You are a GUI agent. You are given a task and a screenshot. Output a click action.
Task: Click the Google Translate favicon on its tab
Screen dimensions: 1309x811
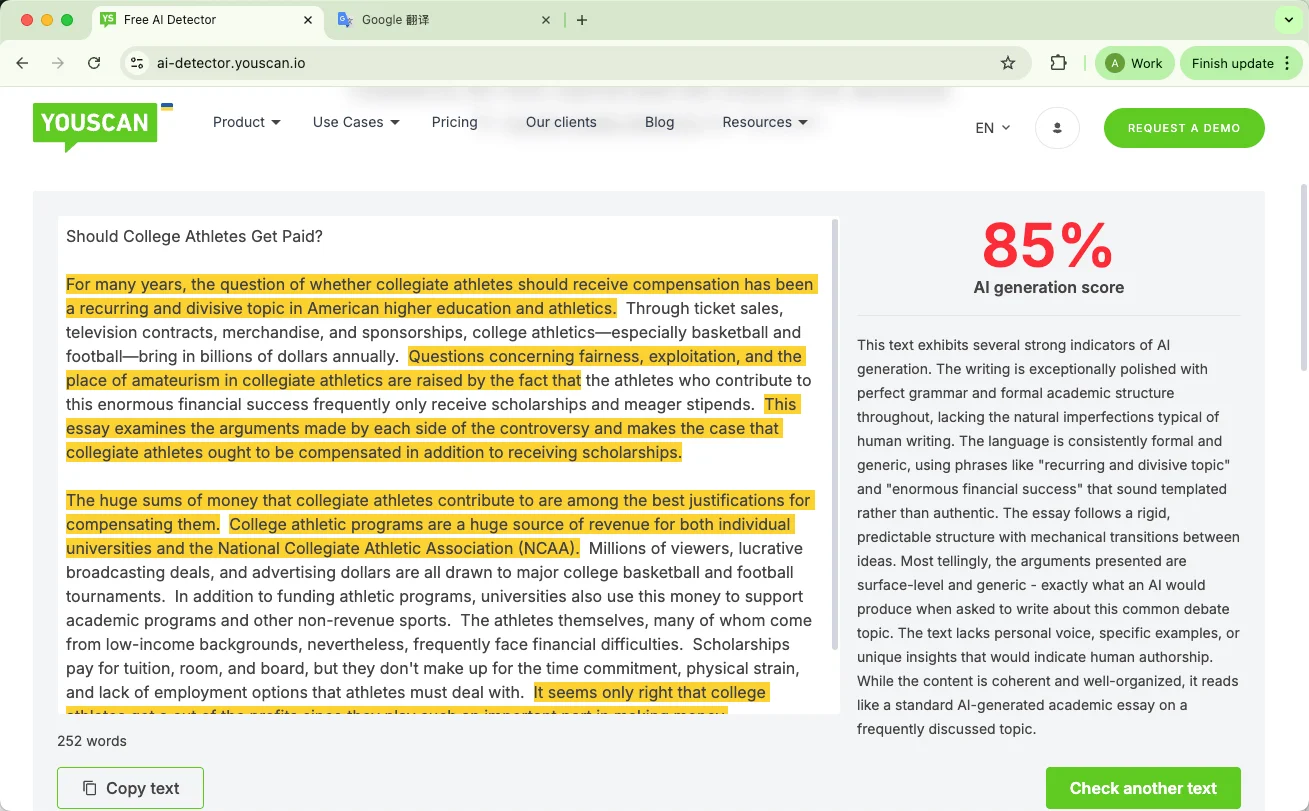coord(344,19)
